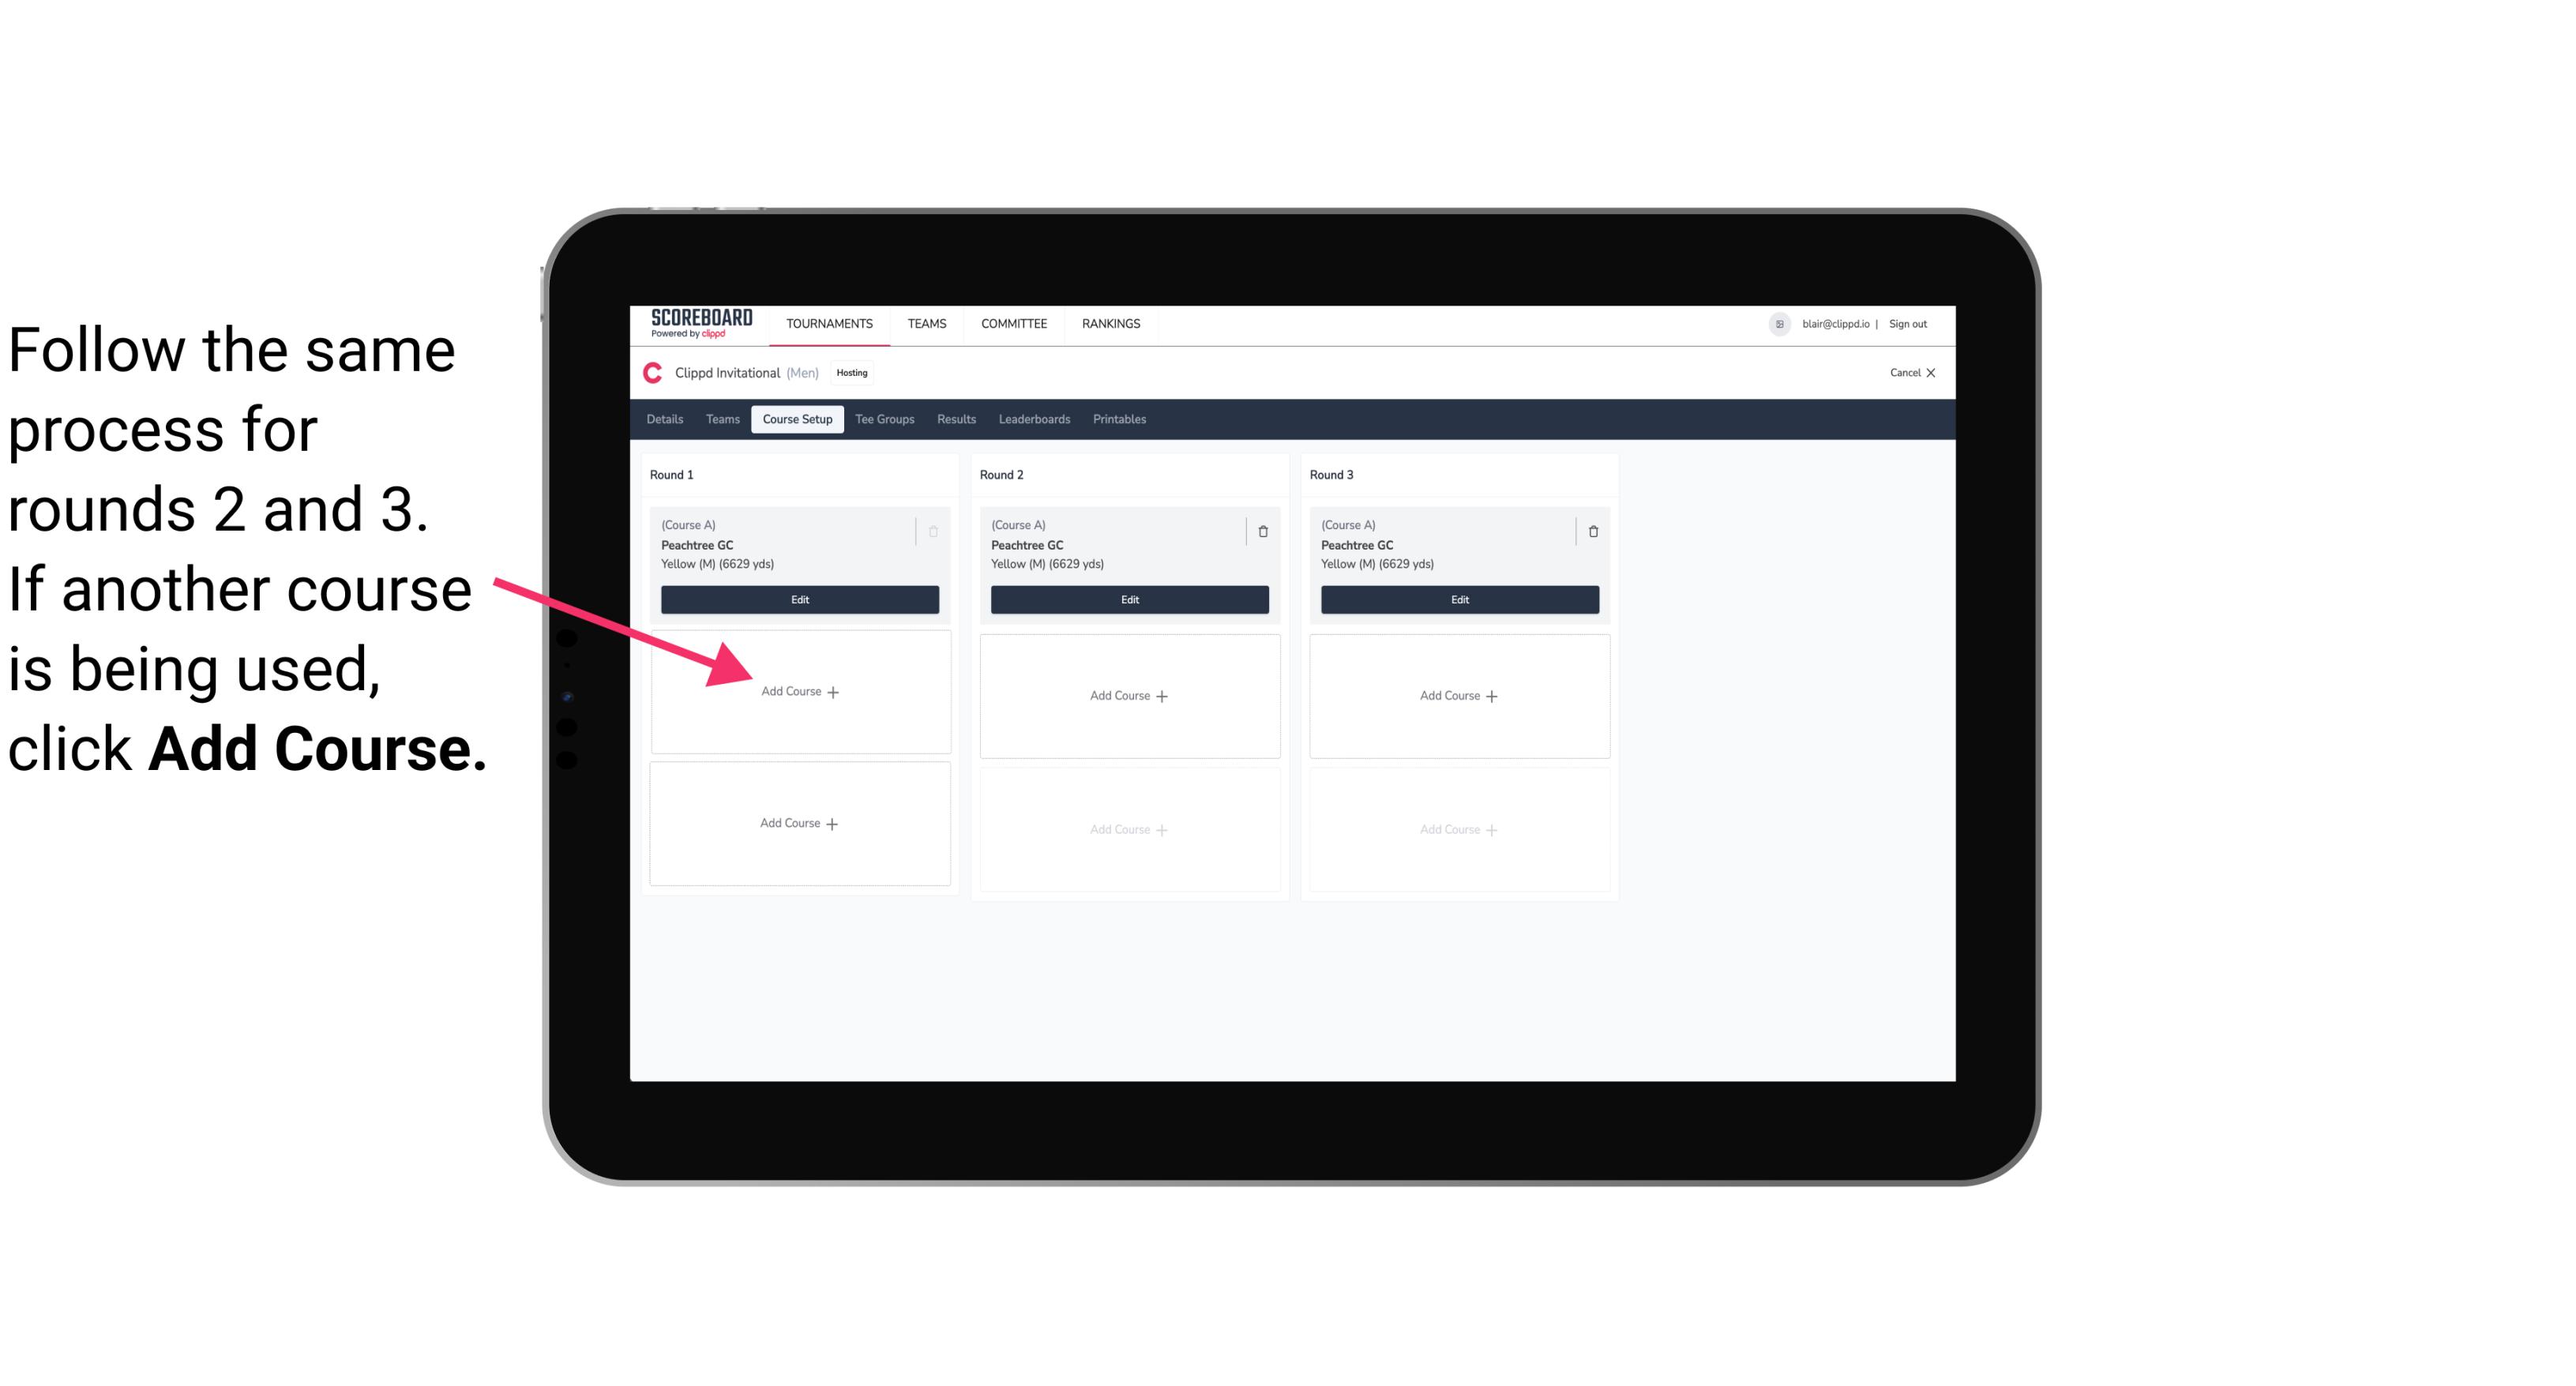Click Add Course for Round 2

point(1128,695)
